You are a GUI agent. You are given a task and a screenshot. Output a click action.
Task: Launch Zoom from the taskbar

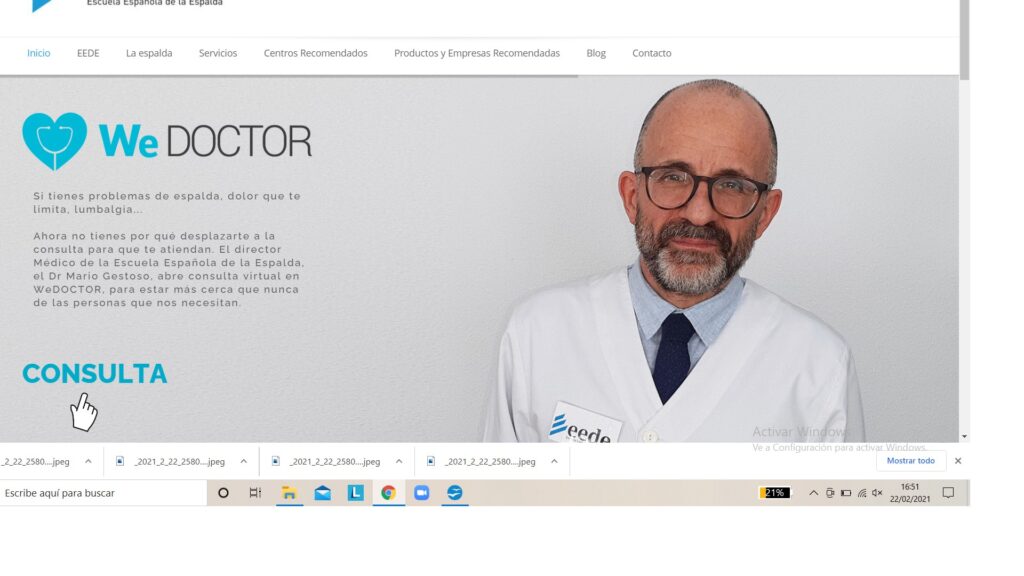pos(421,493)
